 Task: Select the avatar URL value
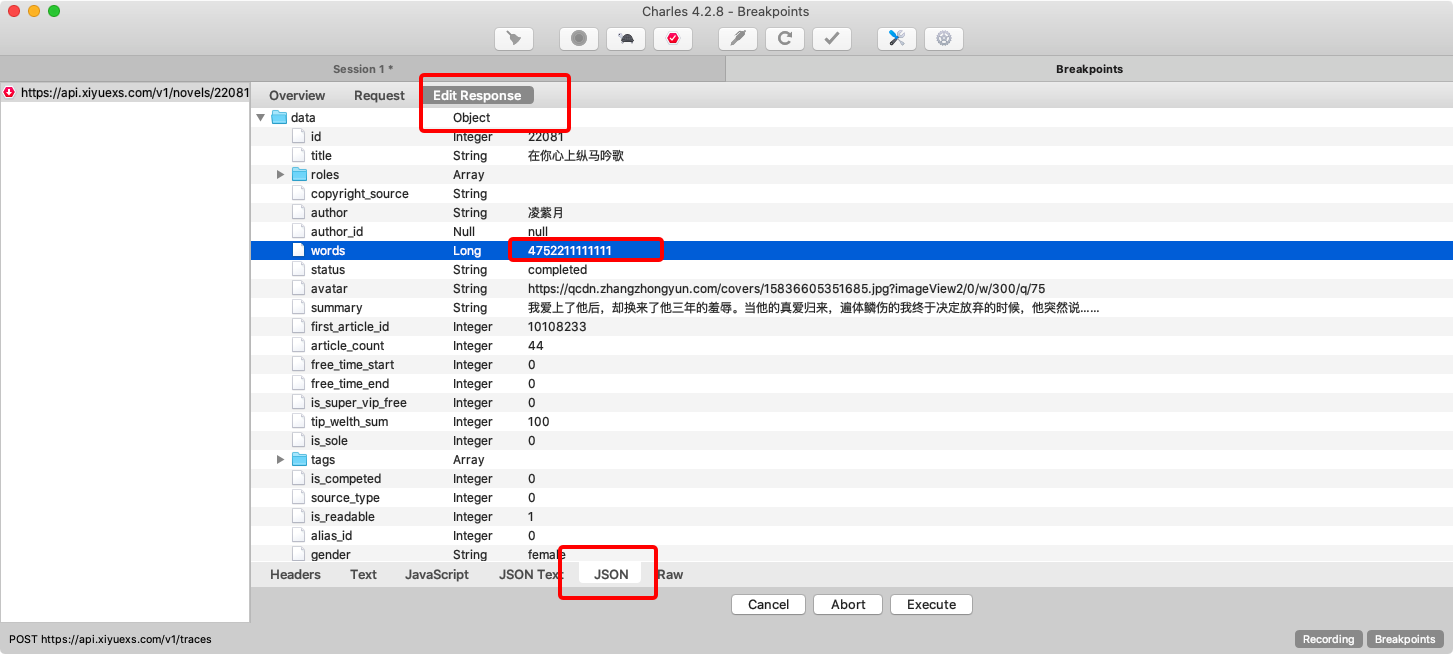point(786,289)
